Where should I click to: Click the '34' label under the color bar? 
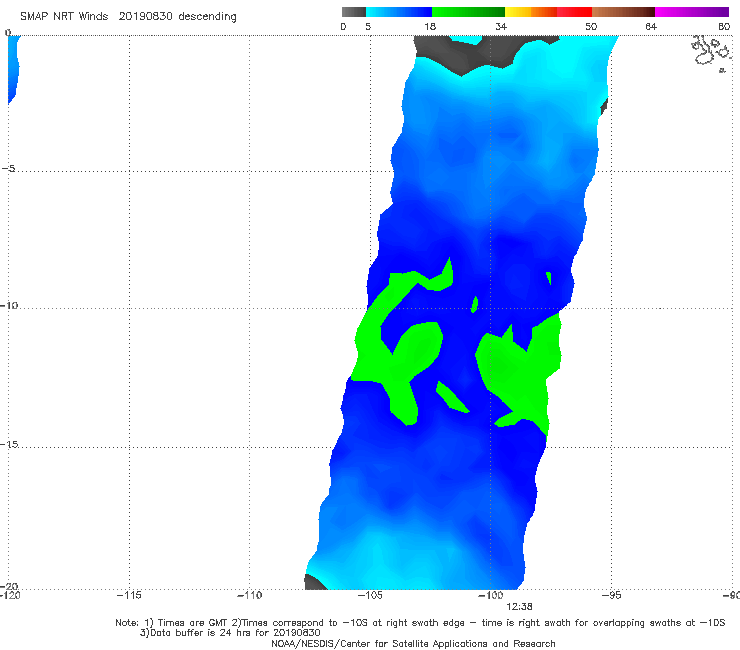pos(501,26)
